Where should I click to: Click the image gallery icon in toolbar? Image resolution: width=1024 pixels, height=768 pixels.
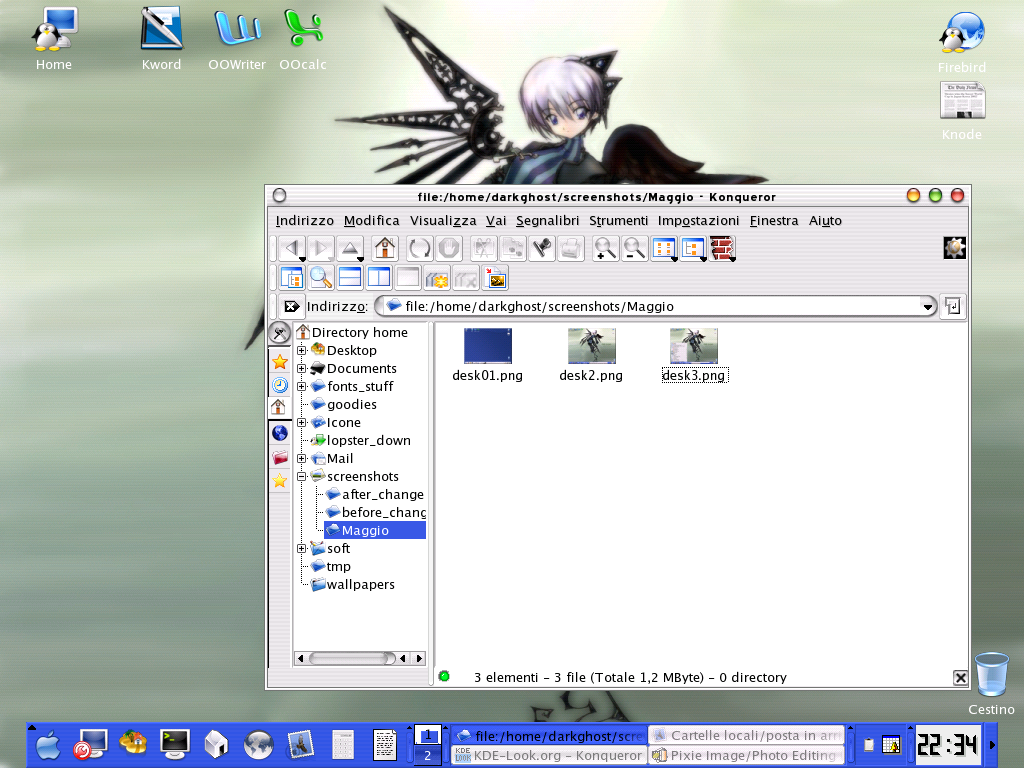click(496, 279)
